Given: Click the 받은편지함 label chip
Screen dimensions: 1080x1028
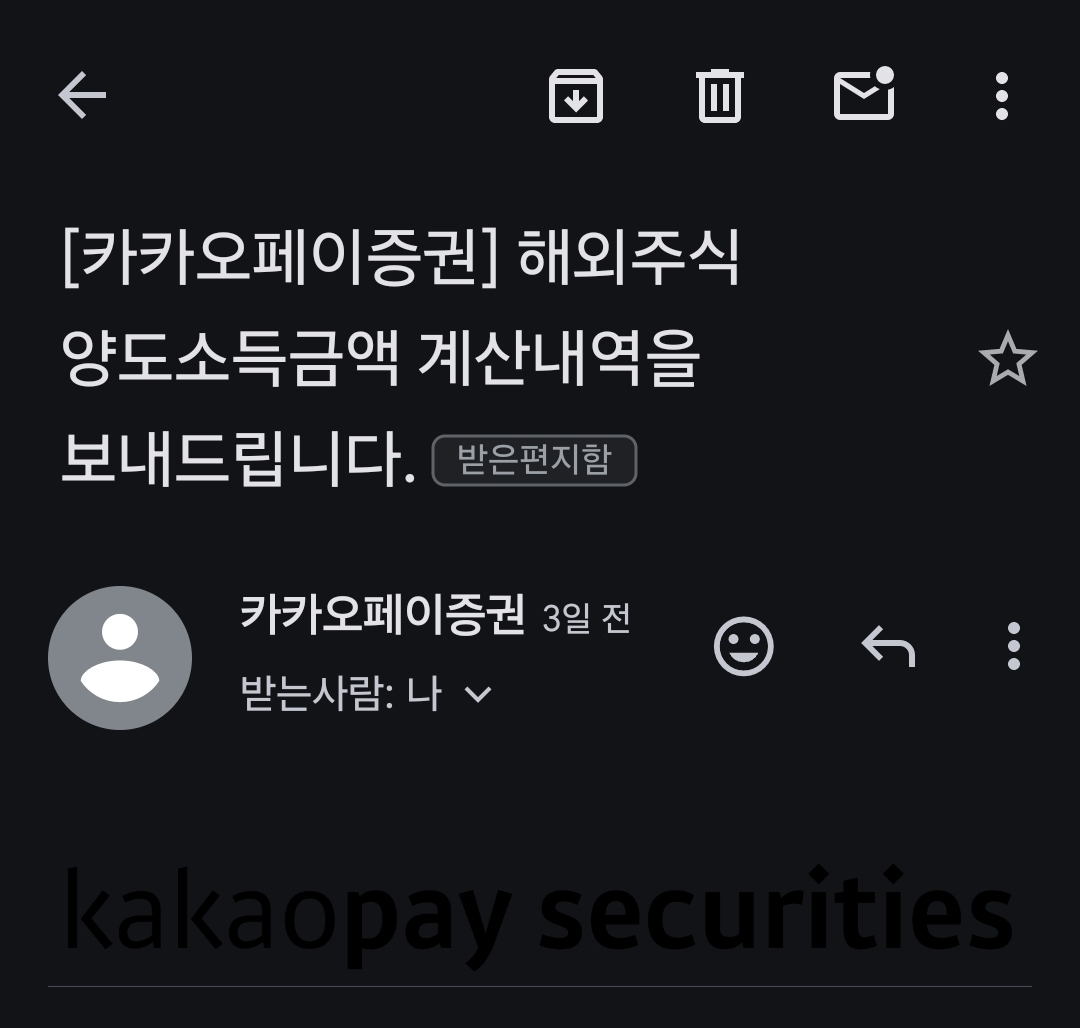Looking at the screenshot, I should [x=534, y=460].
